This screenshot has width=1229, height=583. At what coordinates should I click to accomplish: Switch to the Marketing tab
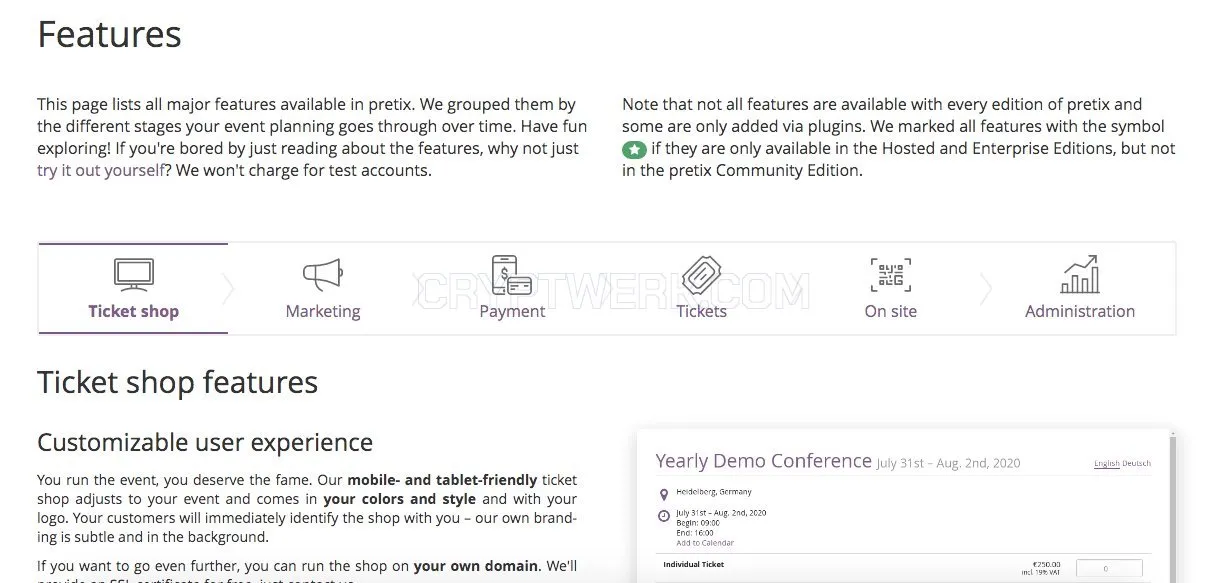[322, 288]
